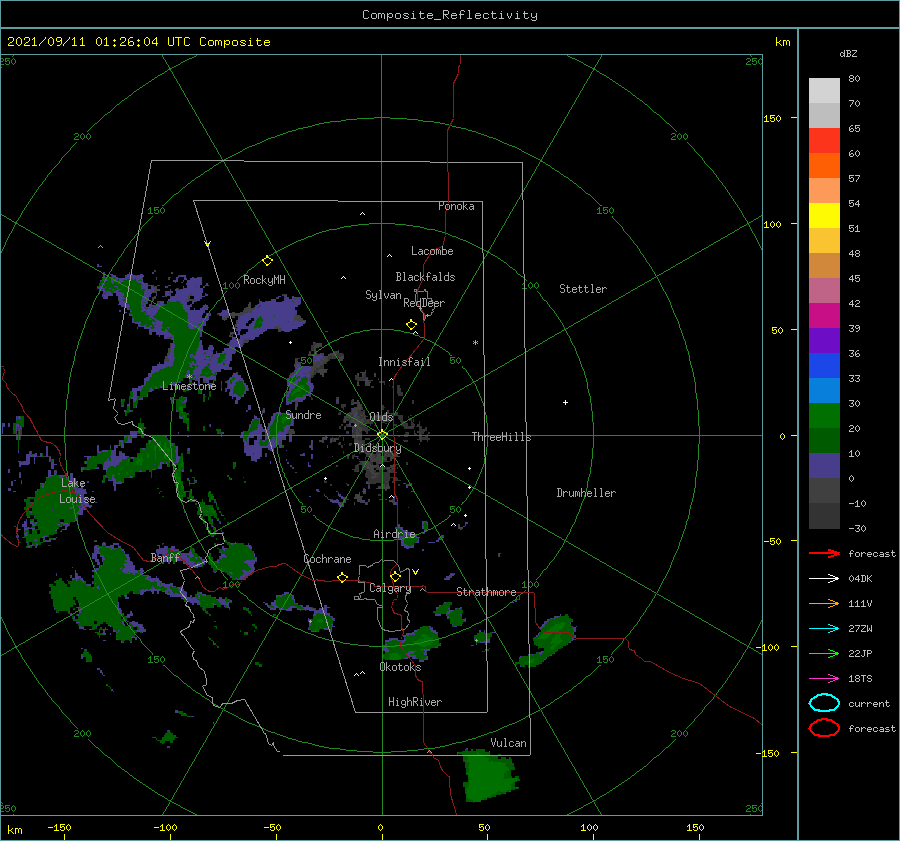Click the 'dBZ' legend heading

pos(848,54)
